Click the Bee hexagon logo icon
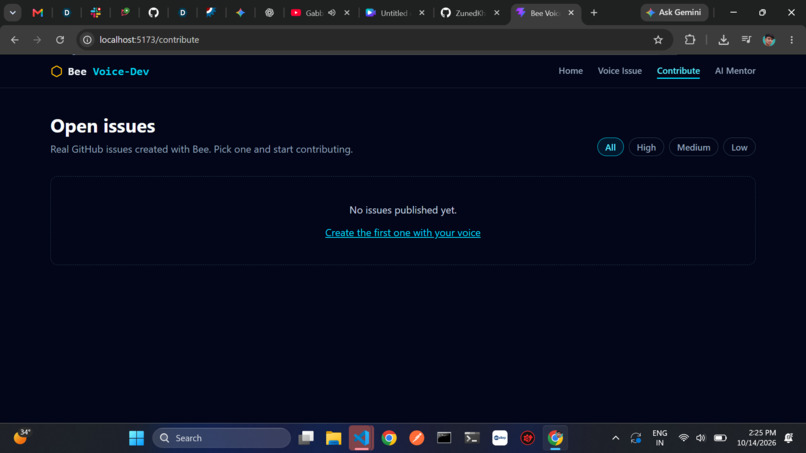The width and height of the screenshot is (806, 453). pos(57,71)
